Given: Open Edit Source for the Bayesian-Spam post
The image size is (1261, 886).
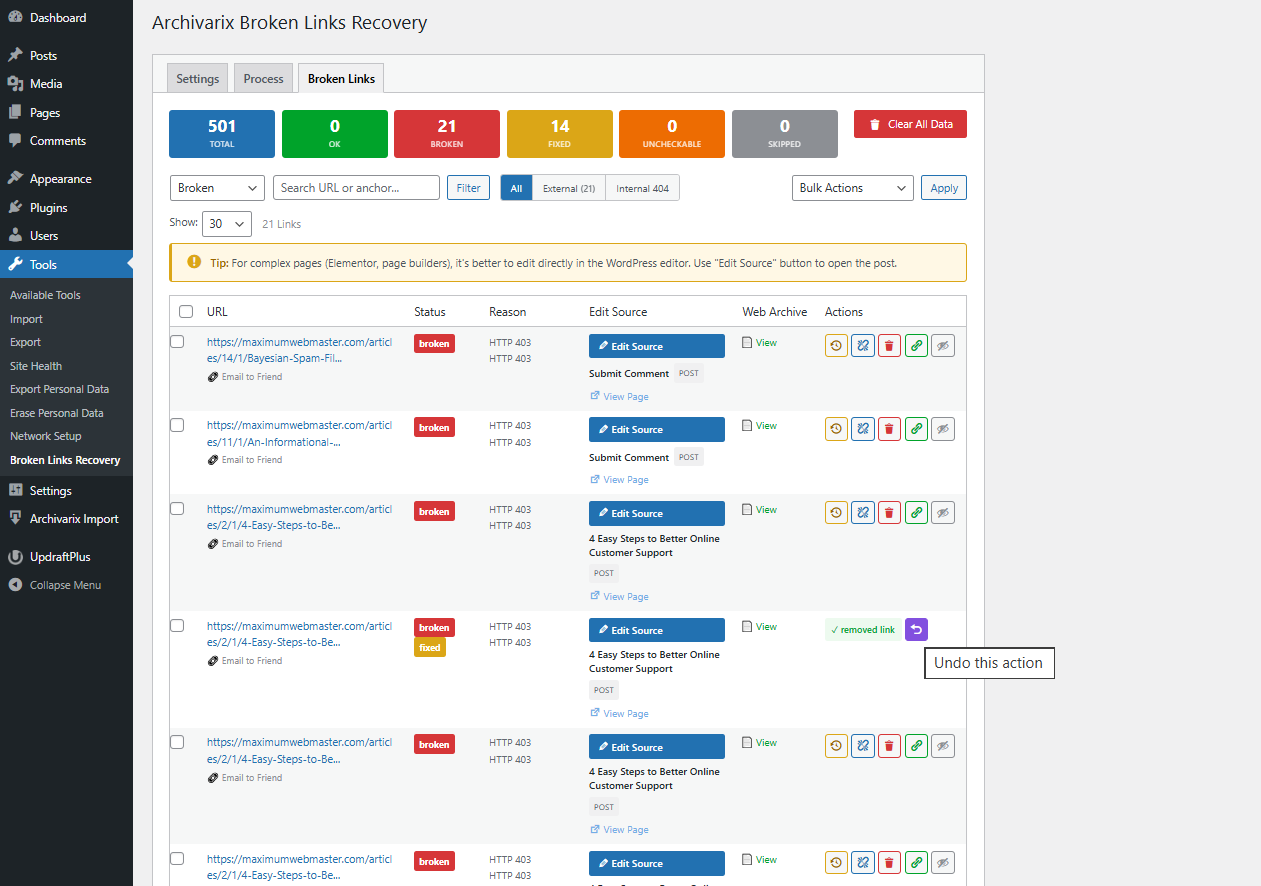Looking at the screenshot, I should click(656, 345).
